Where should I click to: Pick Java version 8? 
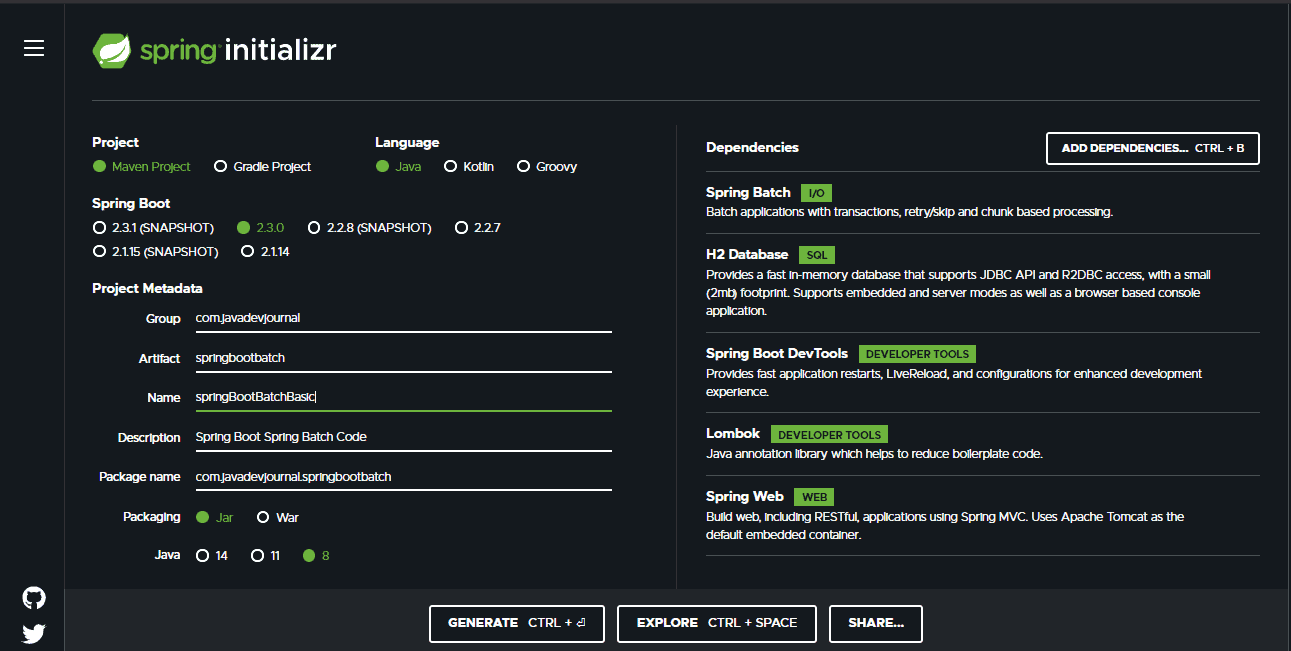point(316,555)
